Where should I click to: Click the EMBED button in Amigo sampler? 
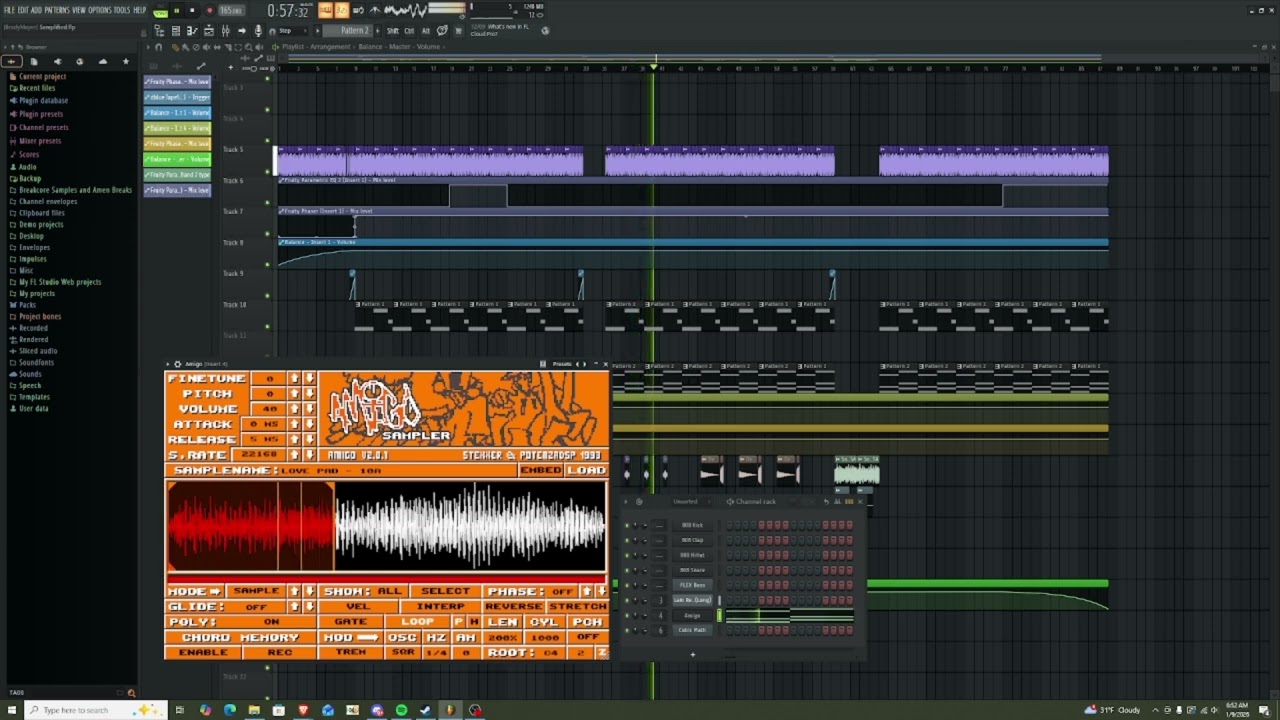[x=541, y=470]
